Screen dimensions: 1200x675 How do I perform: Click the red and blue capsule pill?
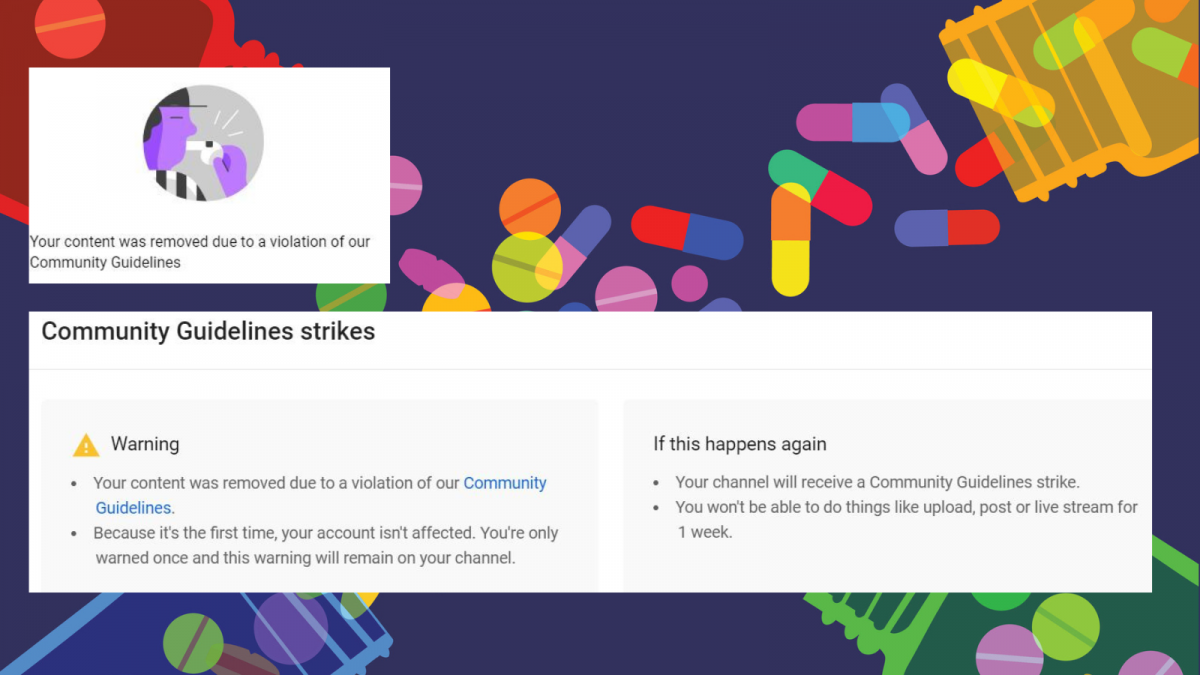pos(687,232)
